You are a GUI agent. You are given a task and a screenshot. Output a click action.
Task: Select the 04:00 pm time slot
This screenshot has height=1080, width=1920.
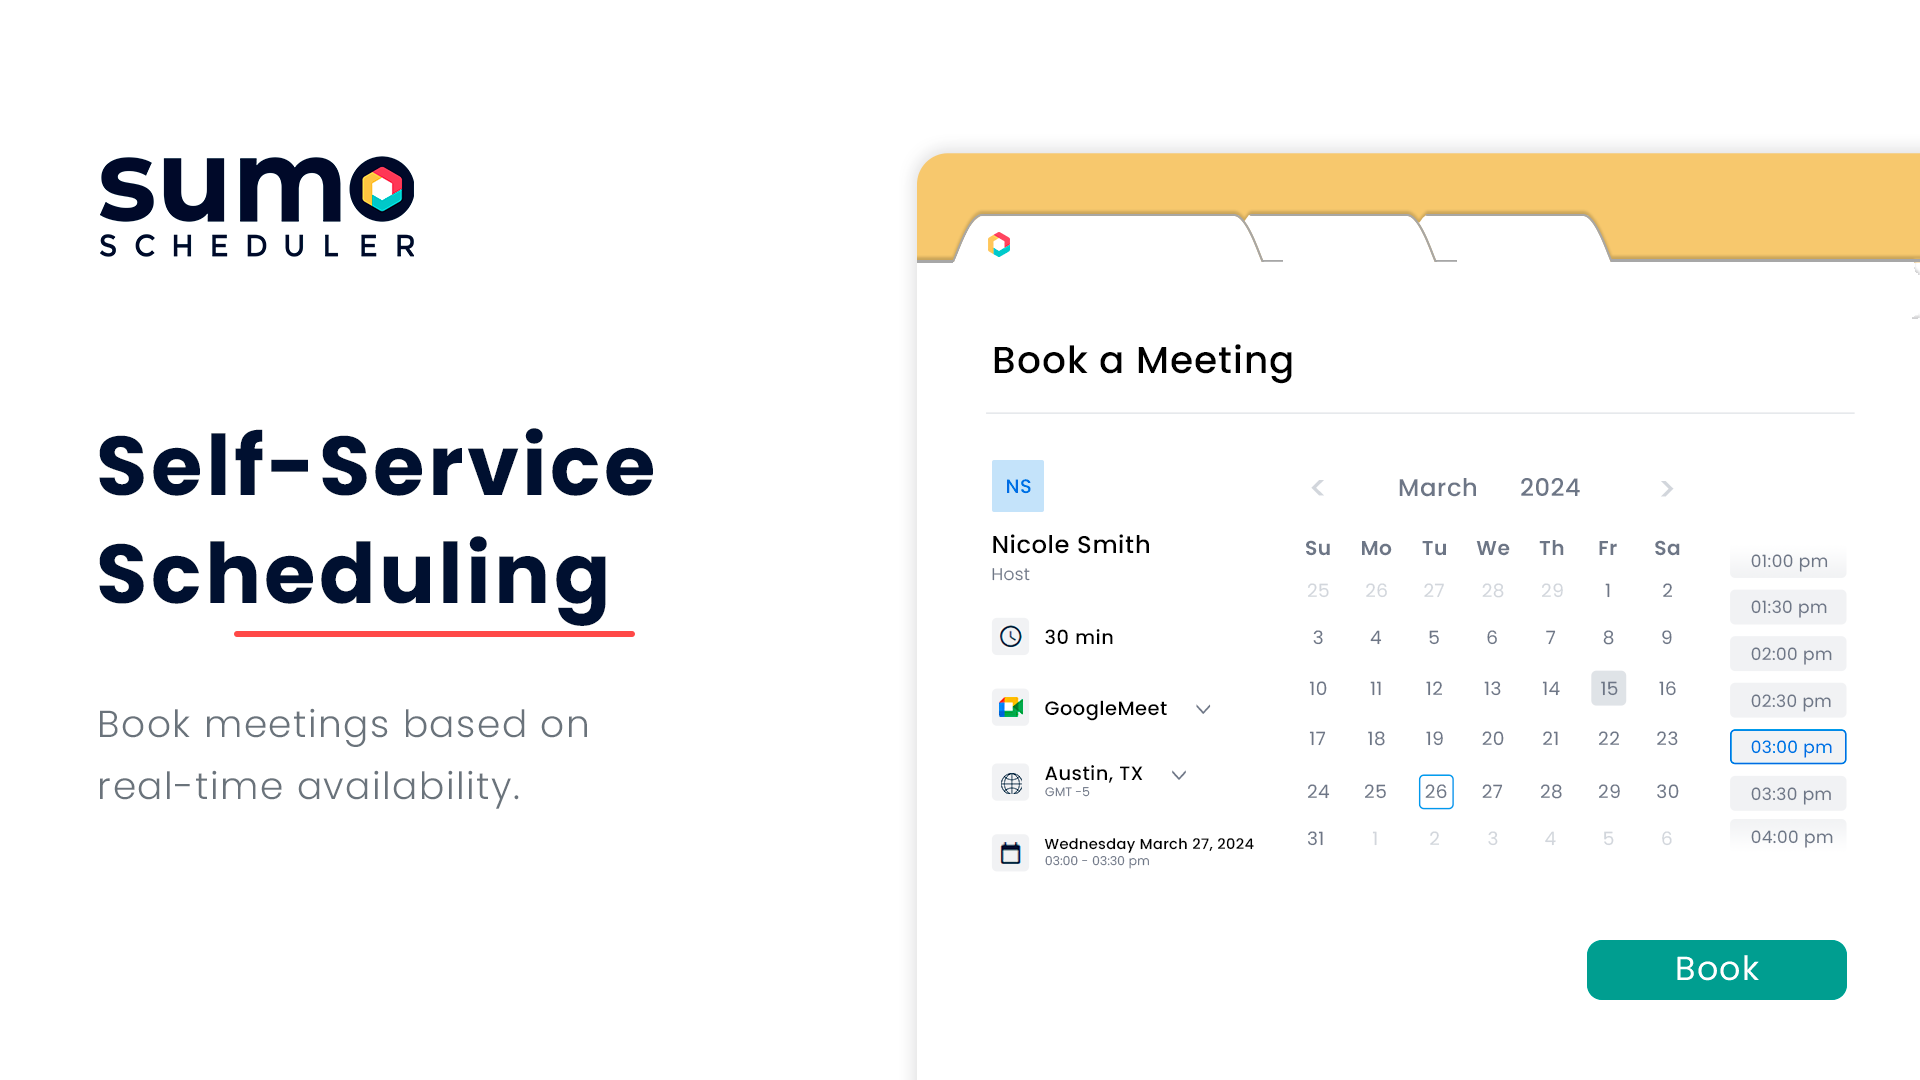1787,837
